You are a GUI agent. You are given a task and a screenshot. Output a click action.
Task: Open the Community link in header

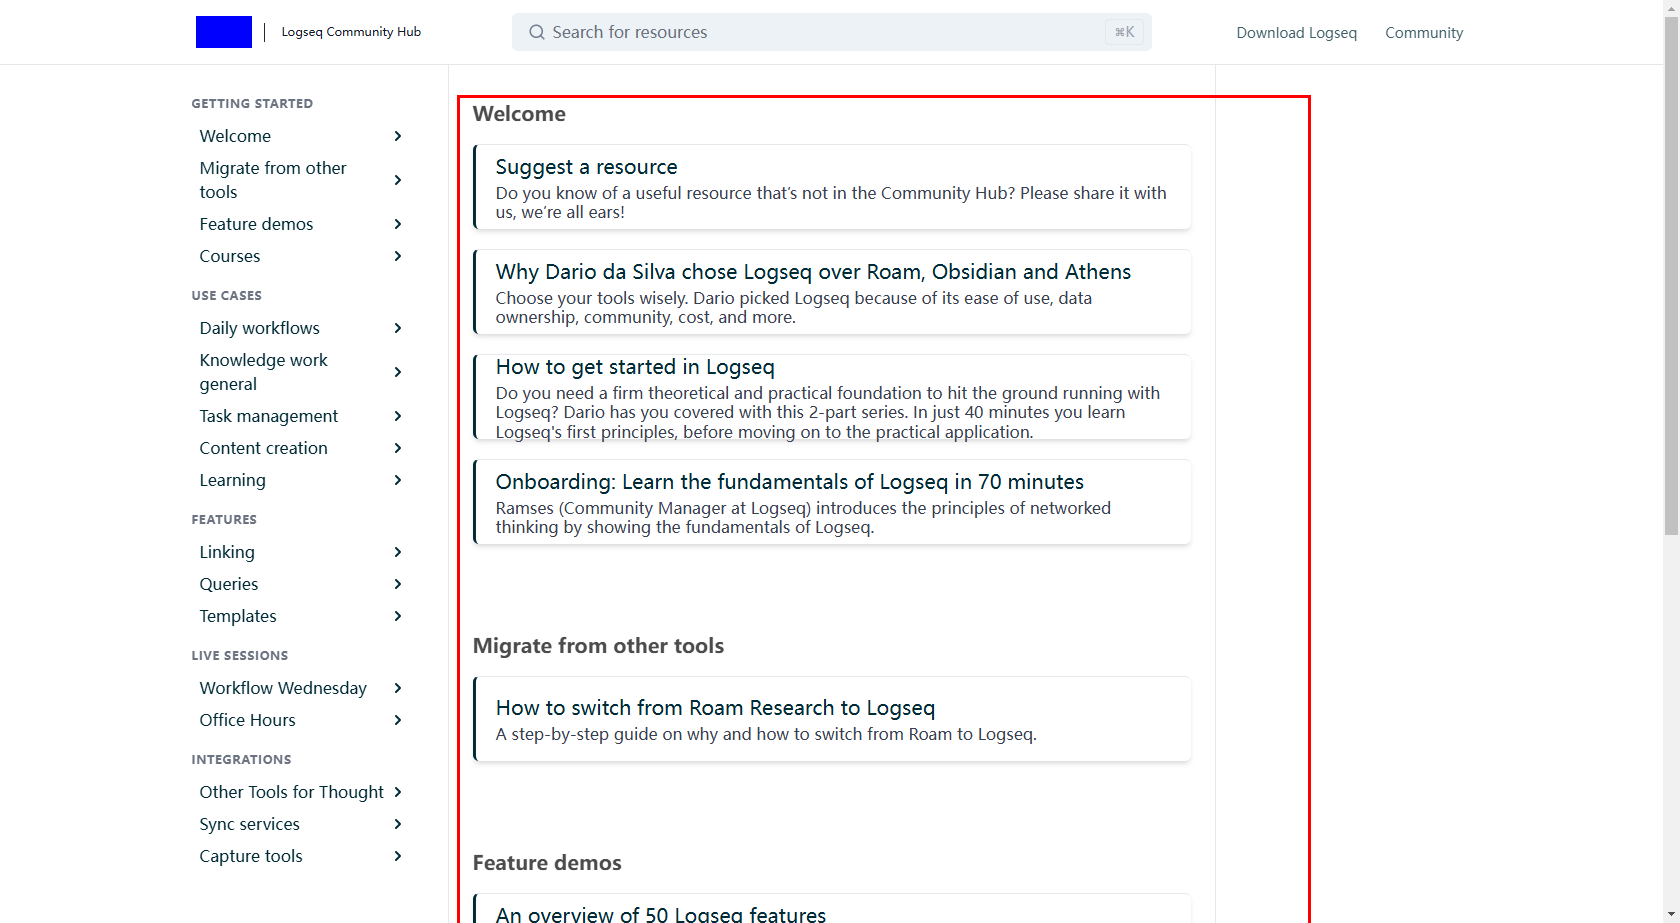[1423, 33]
